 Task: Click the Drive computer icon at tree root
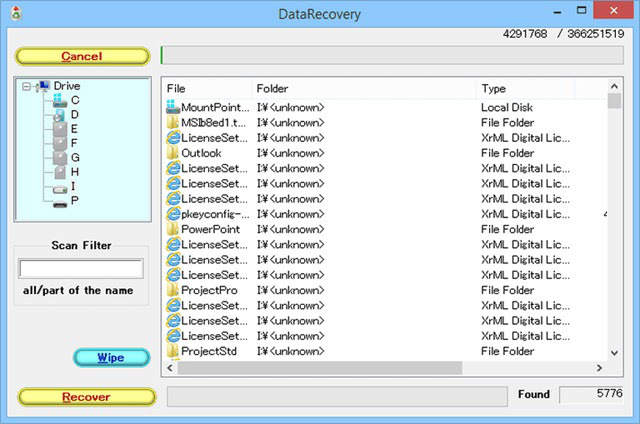(x=43, y=86)
